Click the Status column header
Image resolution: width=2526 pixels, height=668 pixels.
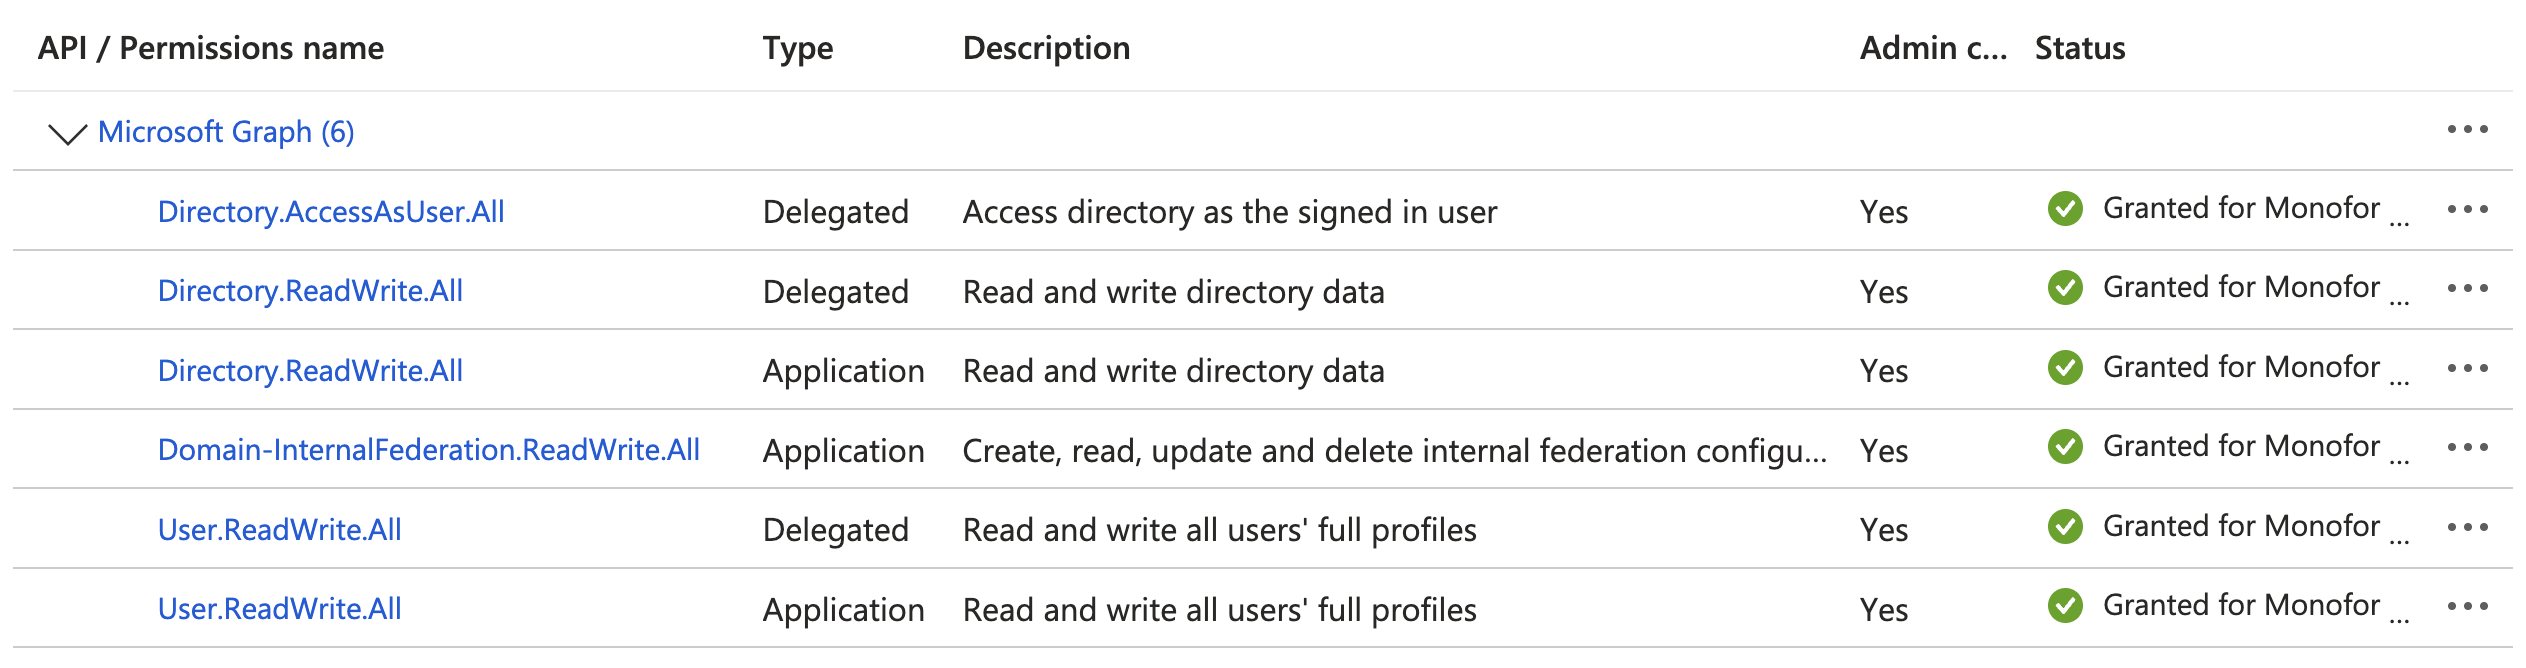point(2080,48)
